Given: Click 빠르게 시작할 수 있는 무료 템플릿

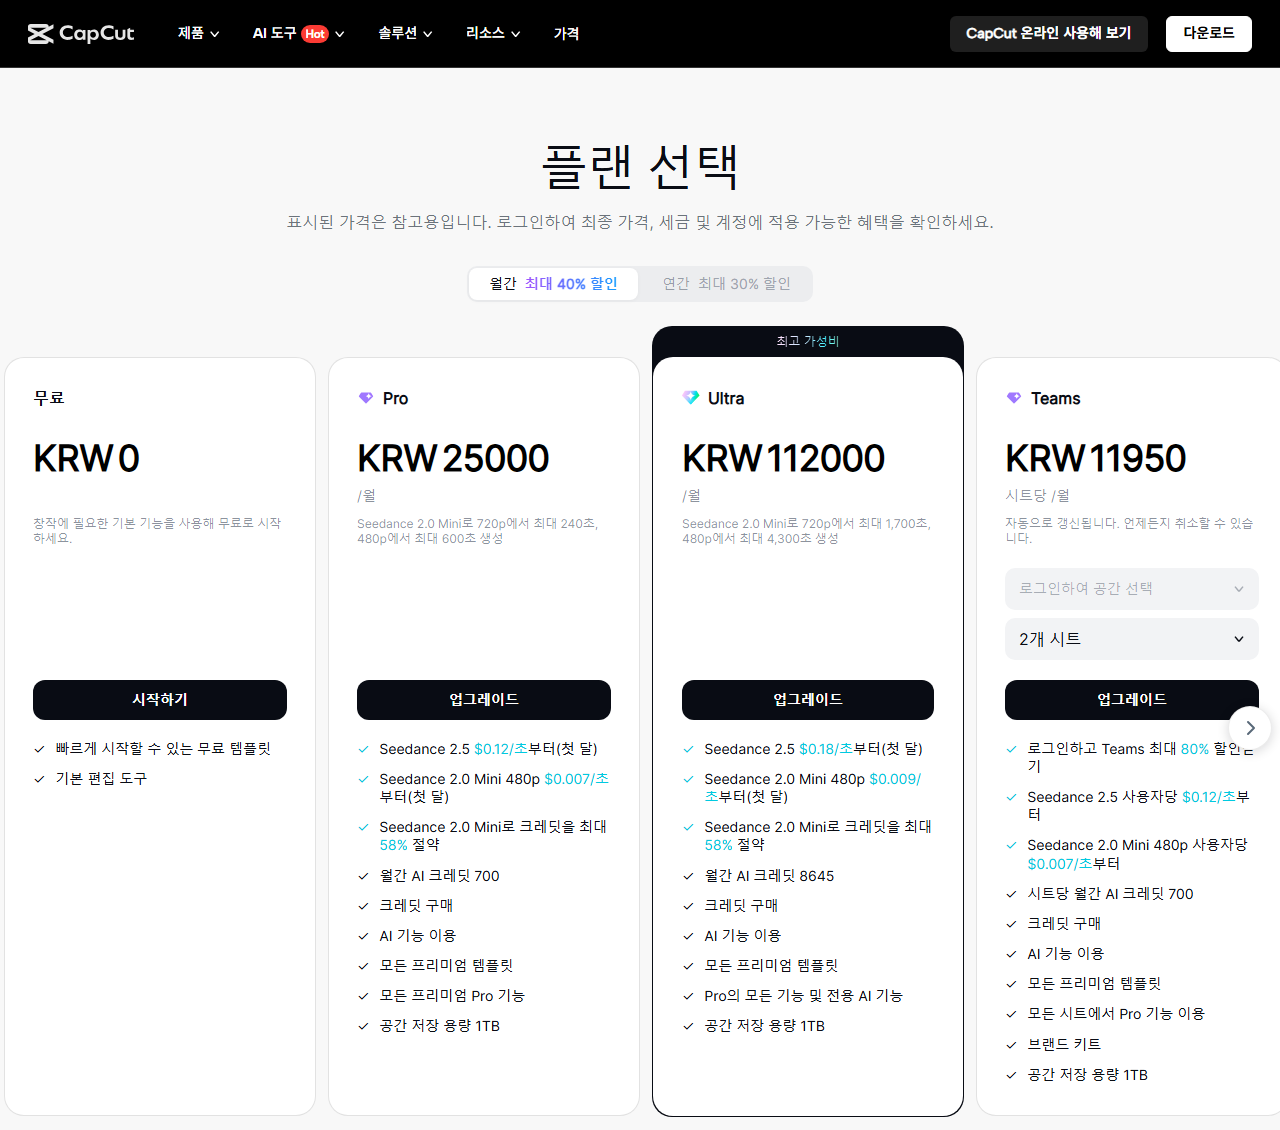Looking at the screenshot, I should point(163,749).
